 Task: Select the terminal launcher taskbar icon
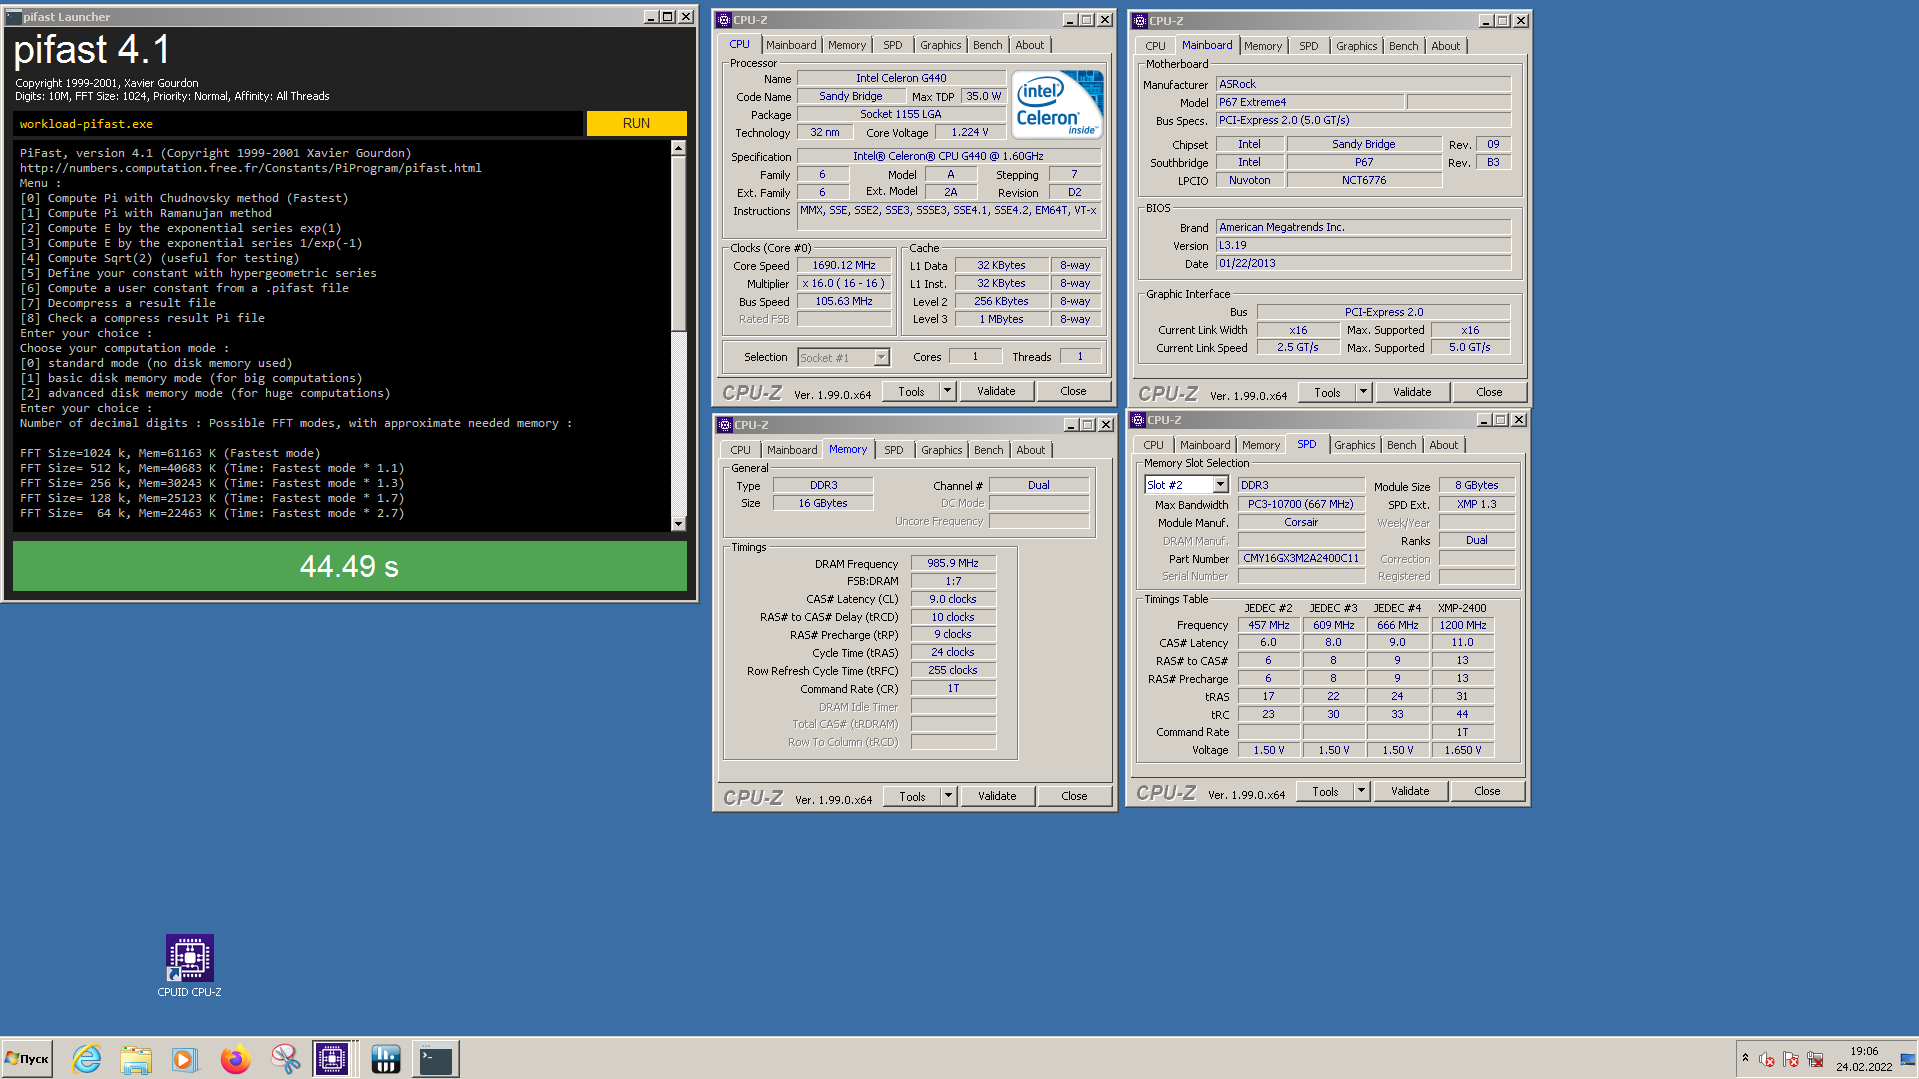(x=436, y=1059)
